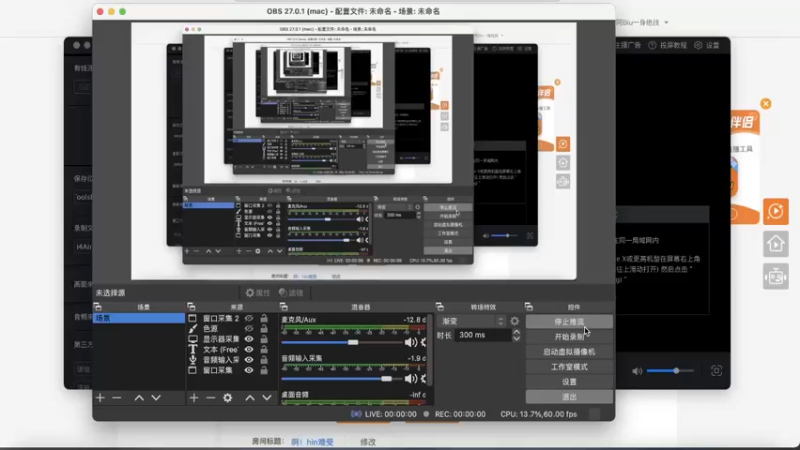This screenshot has width=800, height=450.
Task: Hide the 文本 (Free source via eye icon
Action: click(249, 349)
